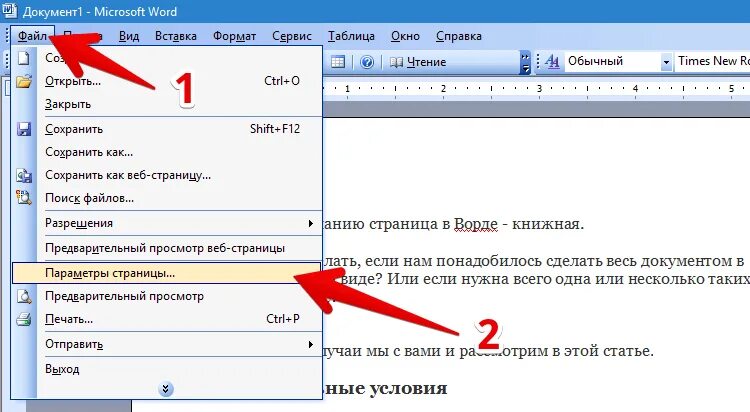Click the print preview magnifier icon
The width and height of the screenshot is (750, 412).
24,296
